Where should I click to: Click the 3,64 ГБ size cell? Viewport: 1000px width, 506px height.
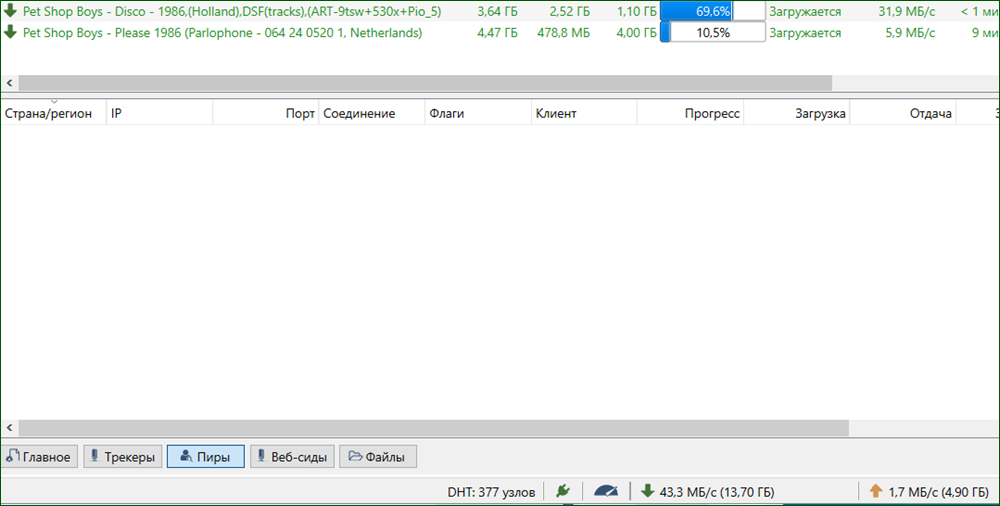click(497, 11)
